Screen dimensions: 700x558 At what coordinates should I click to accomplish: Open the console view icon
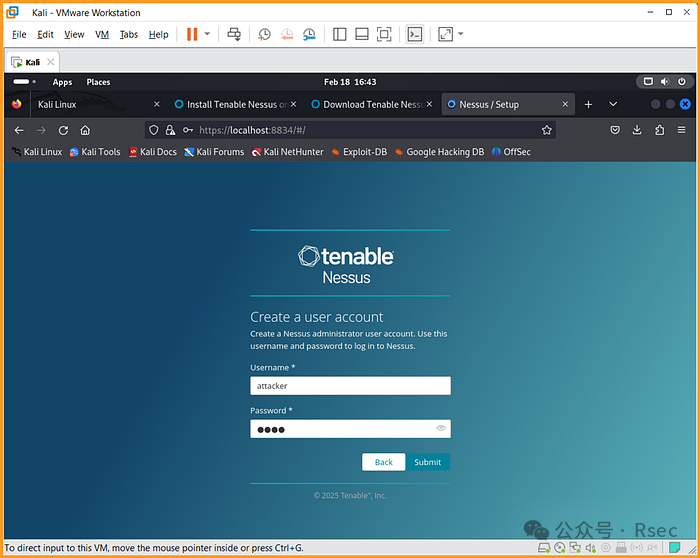(415, 34)
